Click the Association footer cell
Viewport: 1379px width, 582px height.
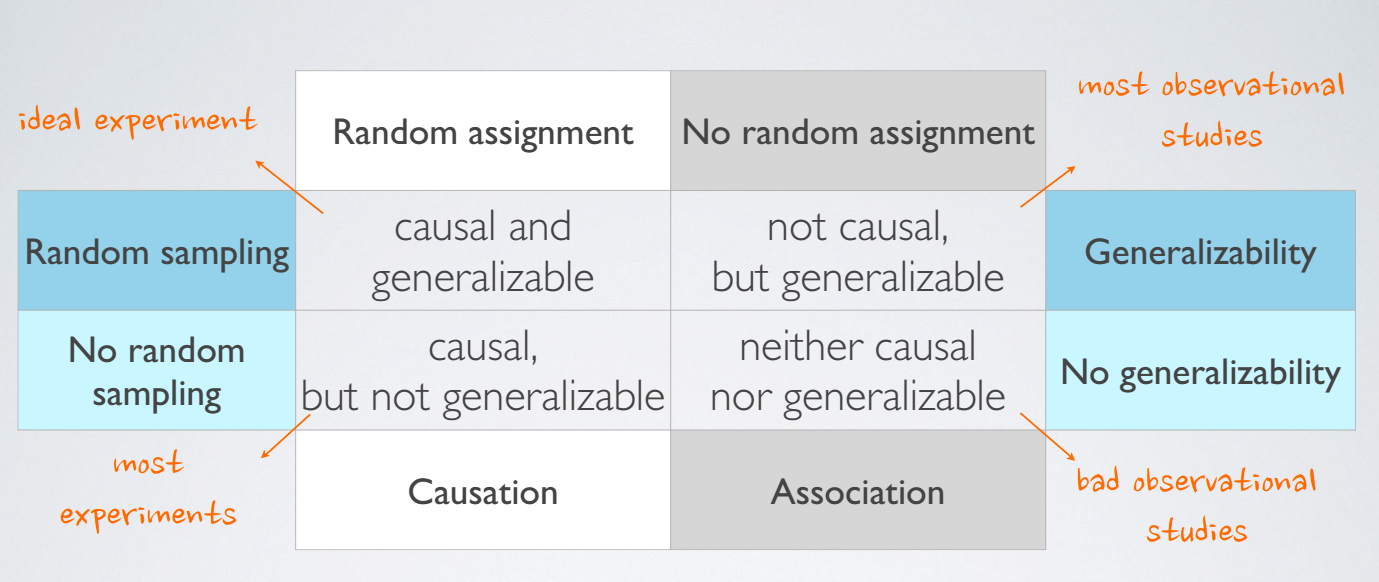tap(858, 491)
